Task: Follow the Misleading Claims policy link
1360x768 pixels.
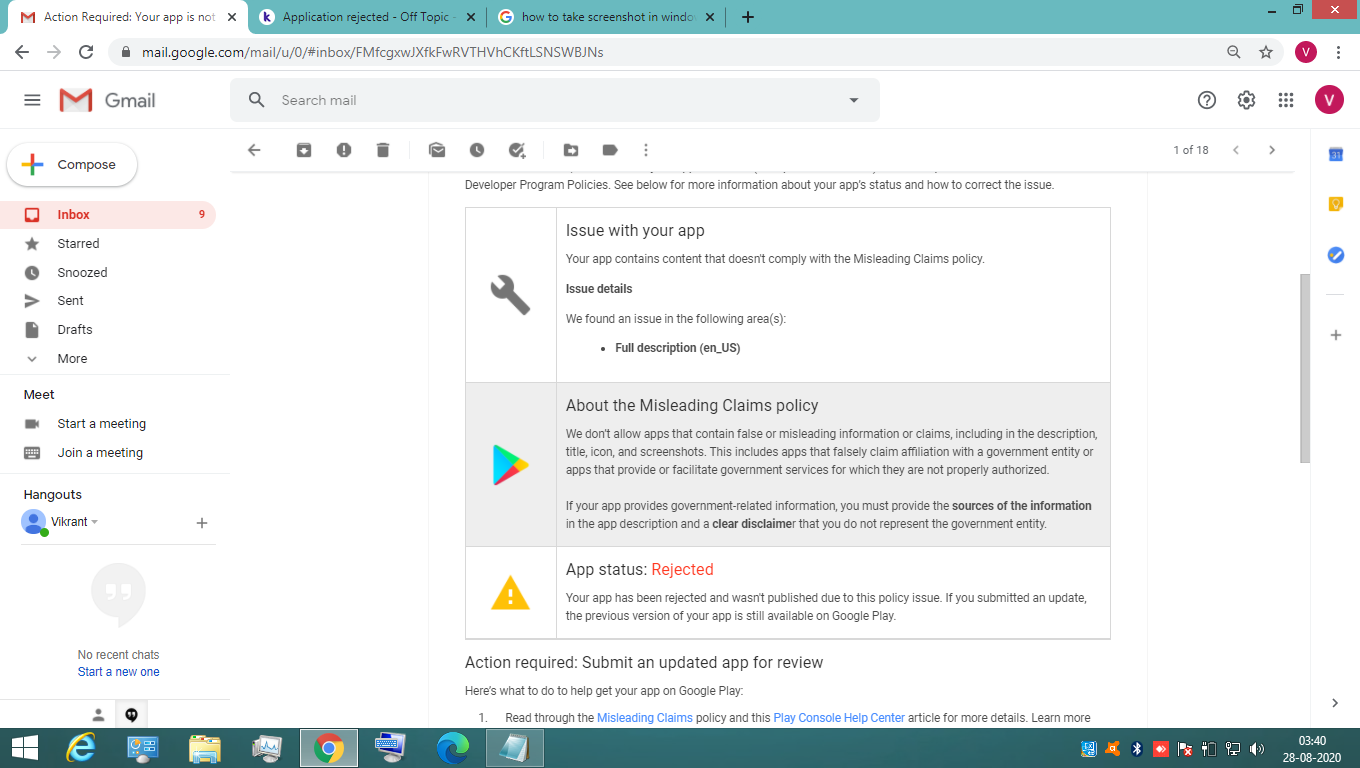Action: [x=645, y=718]
